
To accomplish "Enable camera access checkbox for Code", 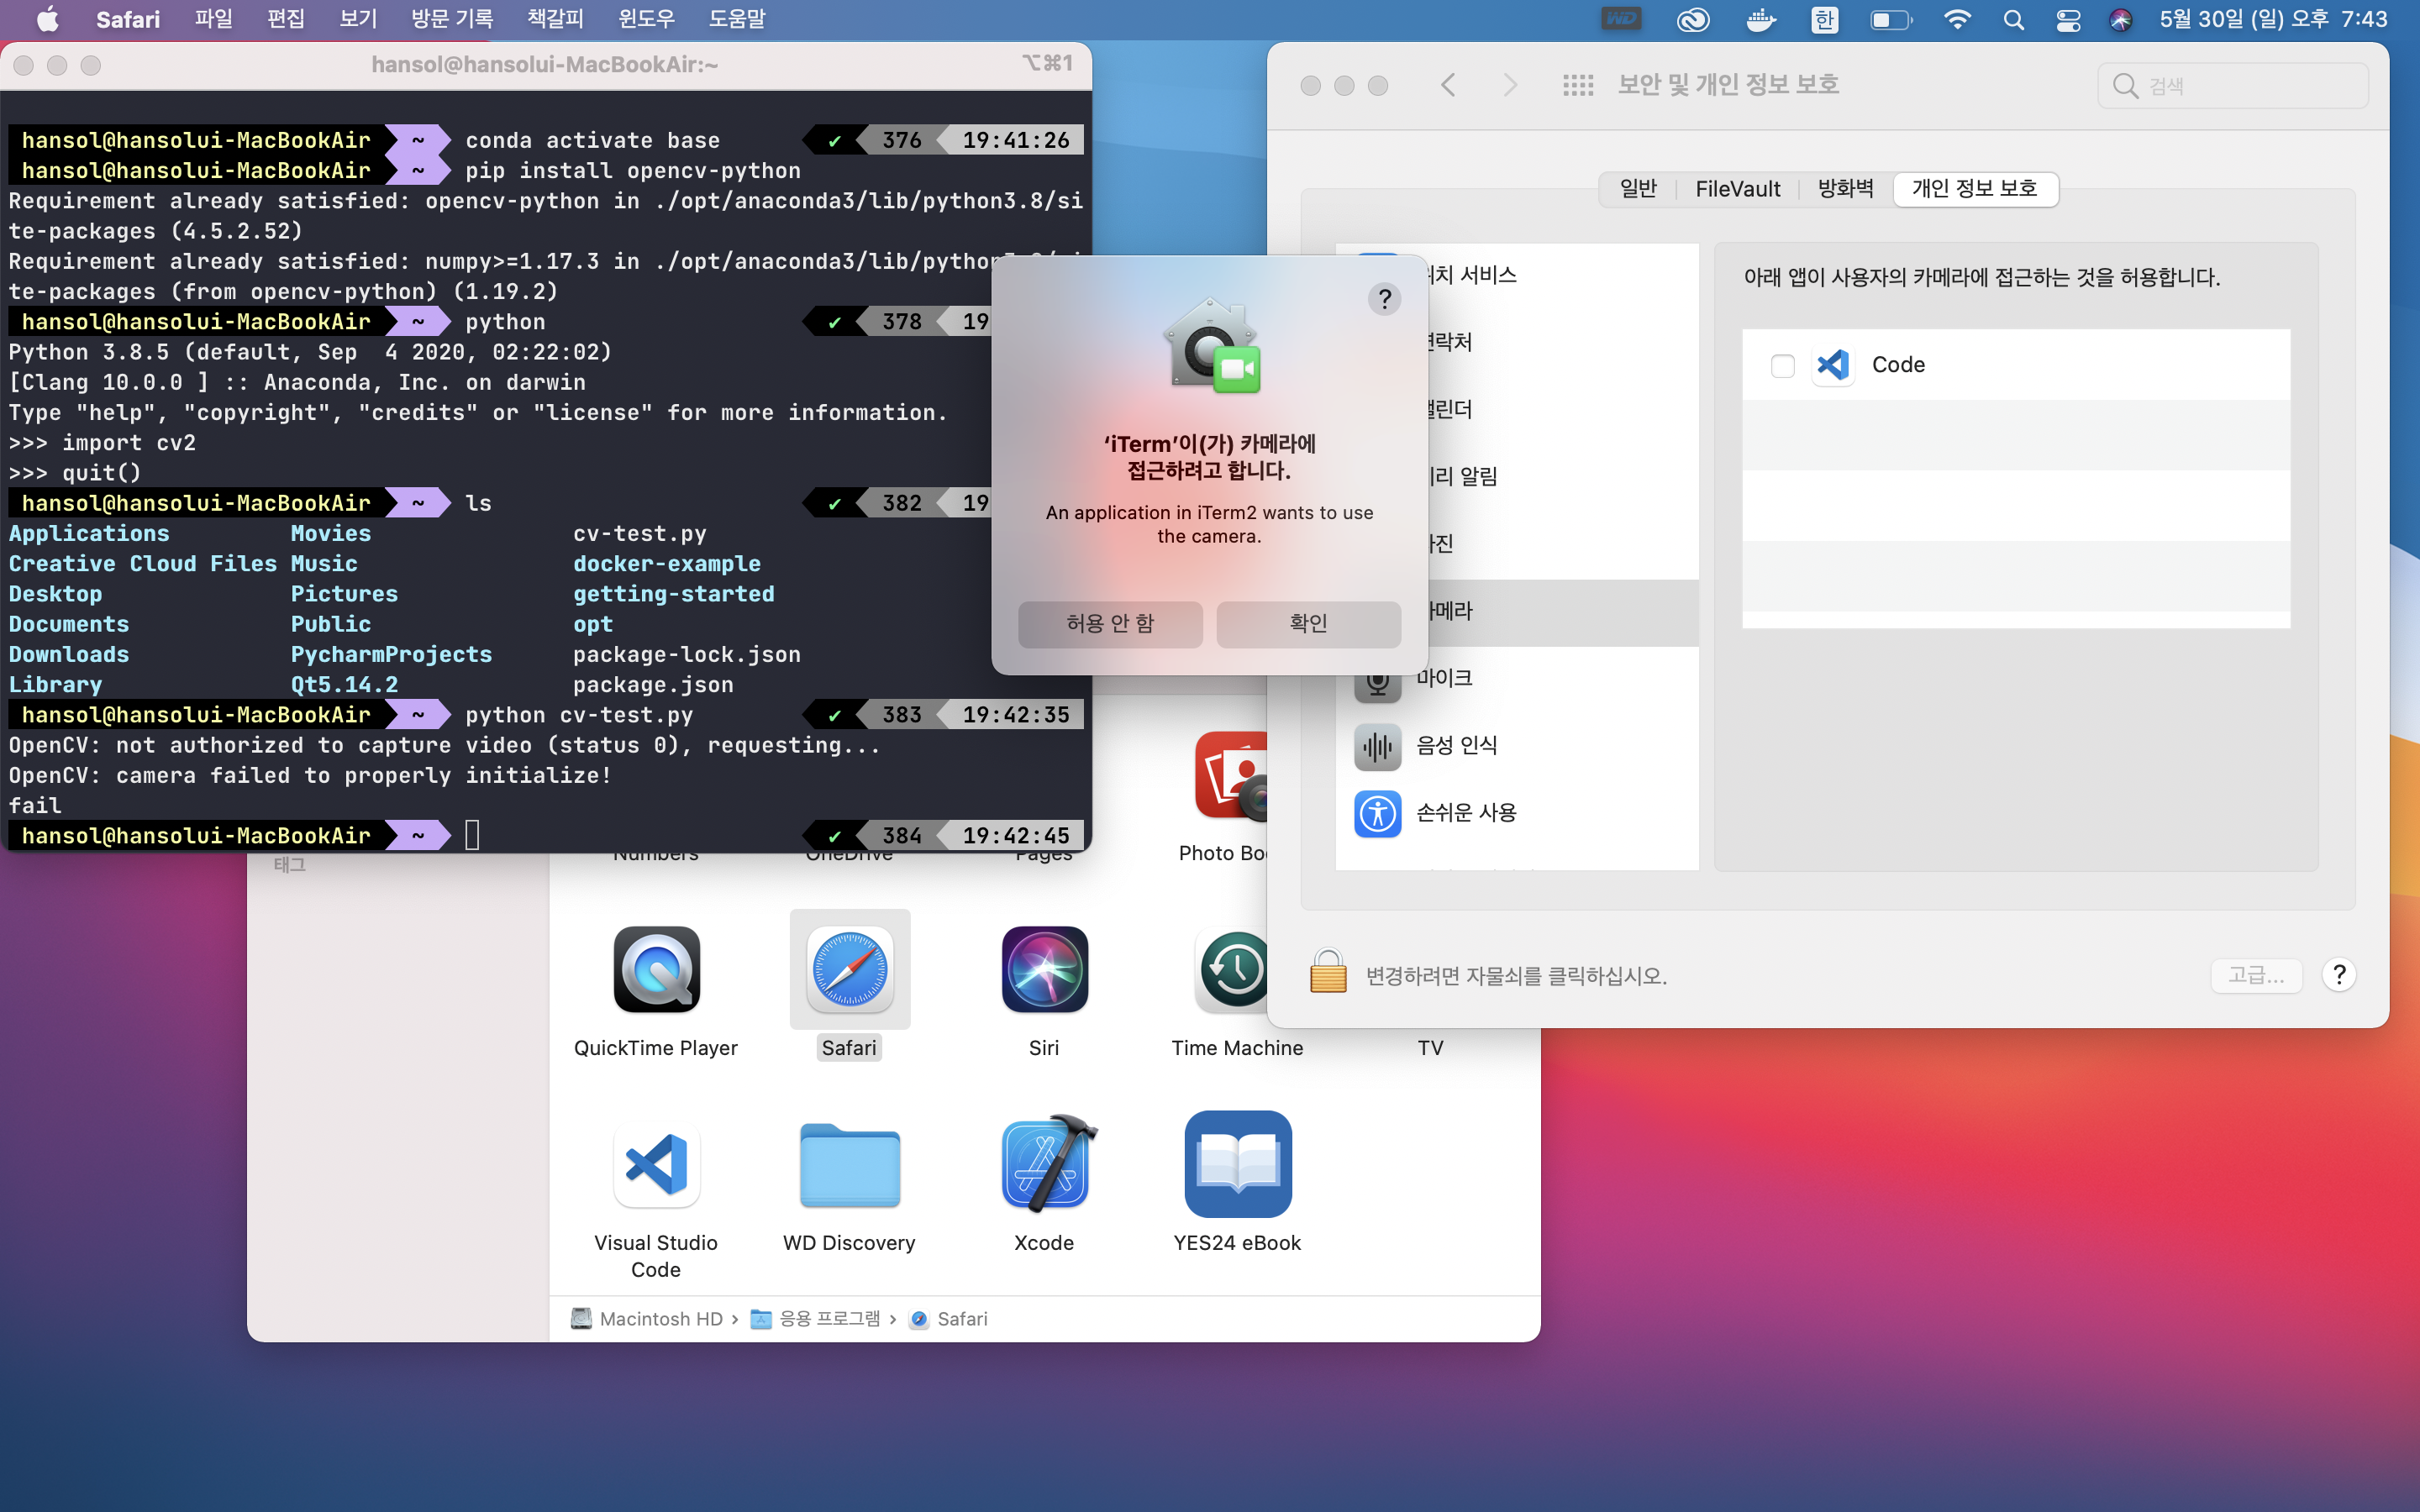I will pos(1782,365).
